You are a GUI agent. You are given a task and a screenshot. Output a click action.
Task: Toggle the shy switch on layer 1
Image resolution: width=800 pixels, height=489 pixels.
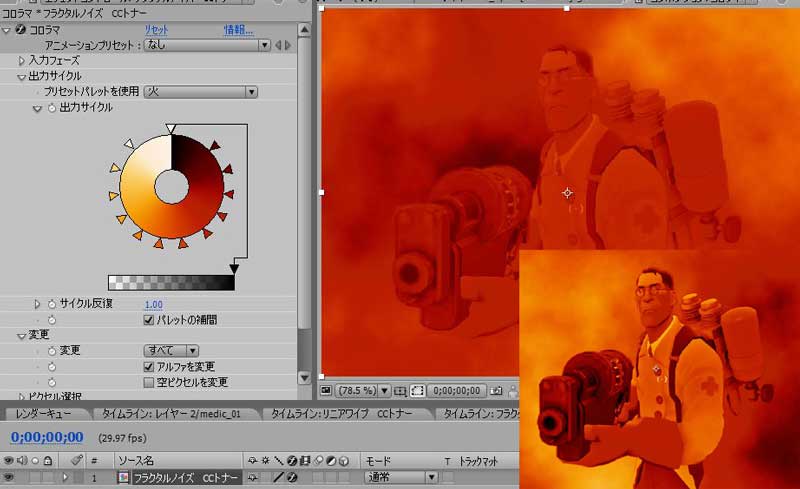coord(253,478)
